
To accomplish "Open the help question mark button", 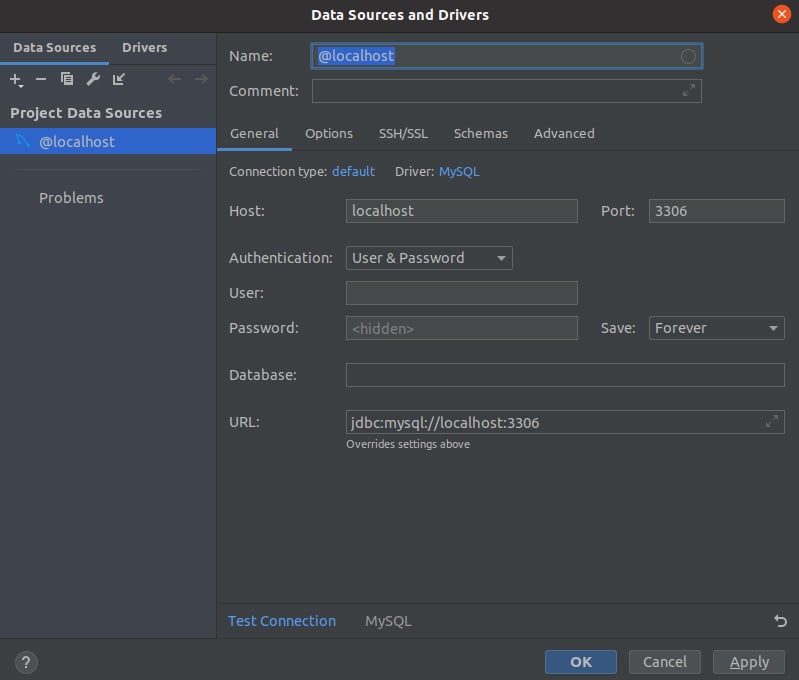I will click(x=26, y=662).
